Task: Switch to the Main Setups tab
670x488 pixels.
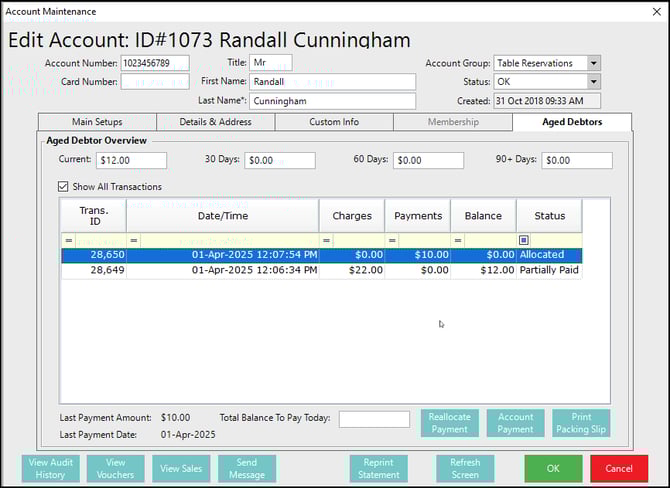Action: (x=97, y=122)
